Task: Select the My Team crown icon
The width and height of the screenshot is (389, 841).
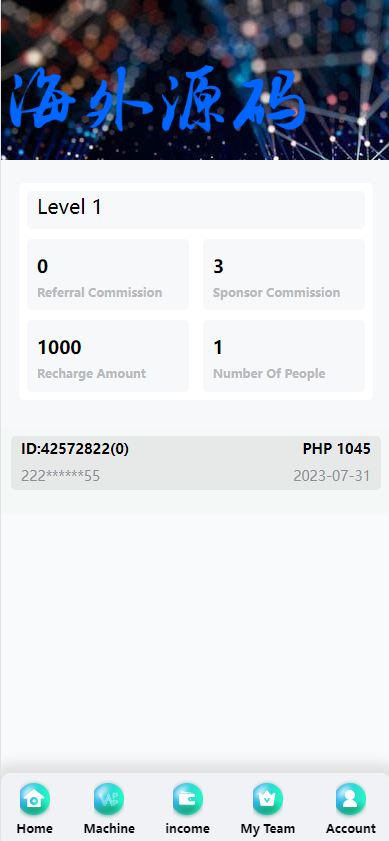Action: [268, 799]
